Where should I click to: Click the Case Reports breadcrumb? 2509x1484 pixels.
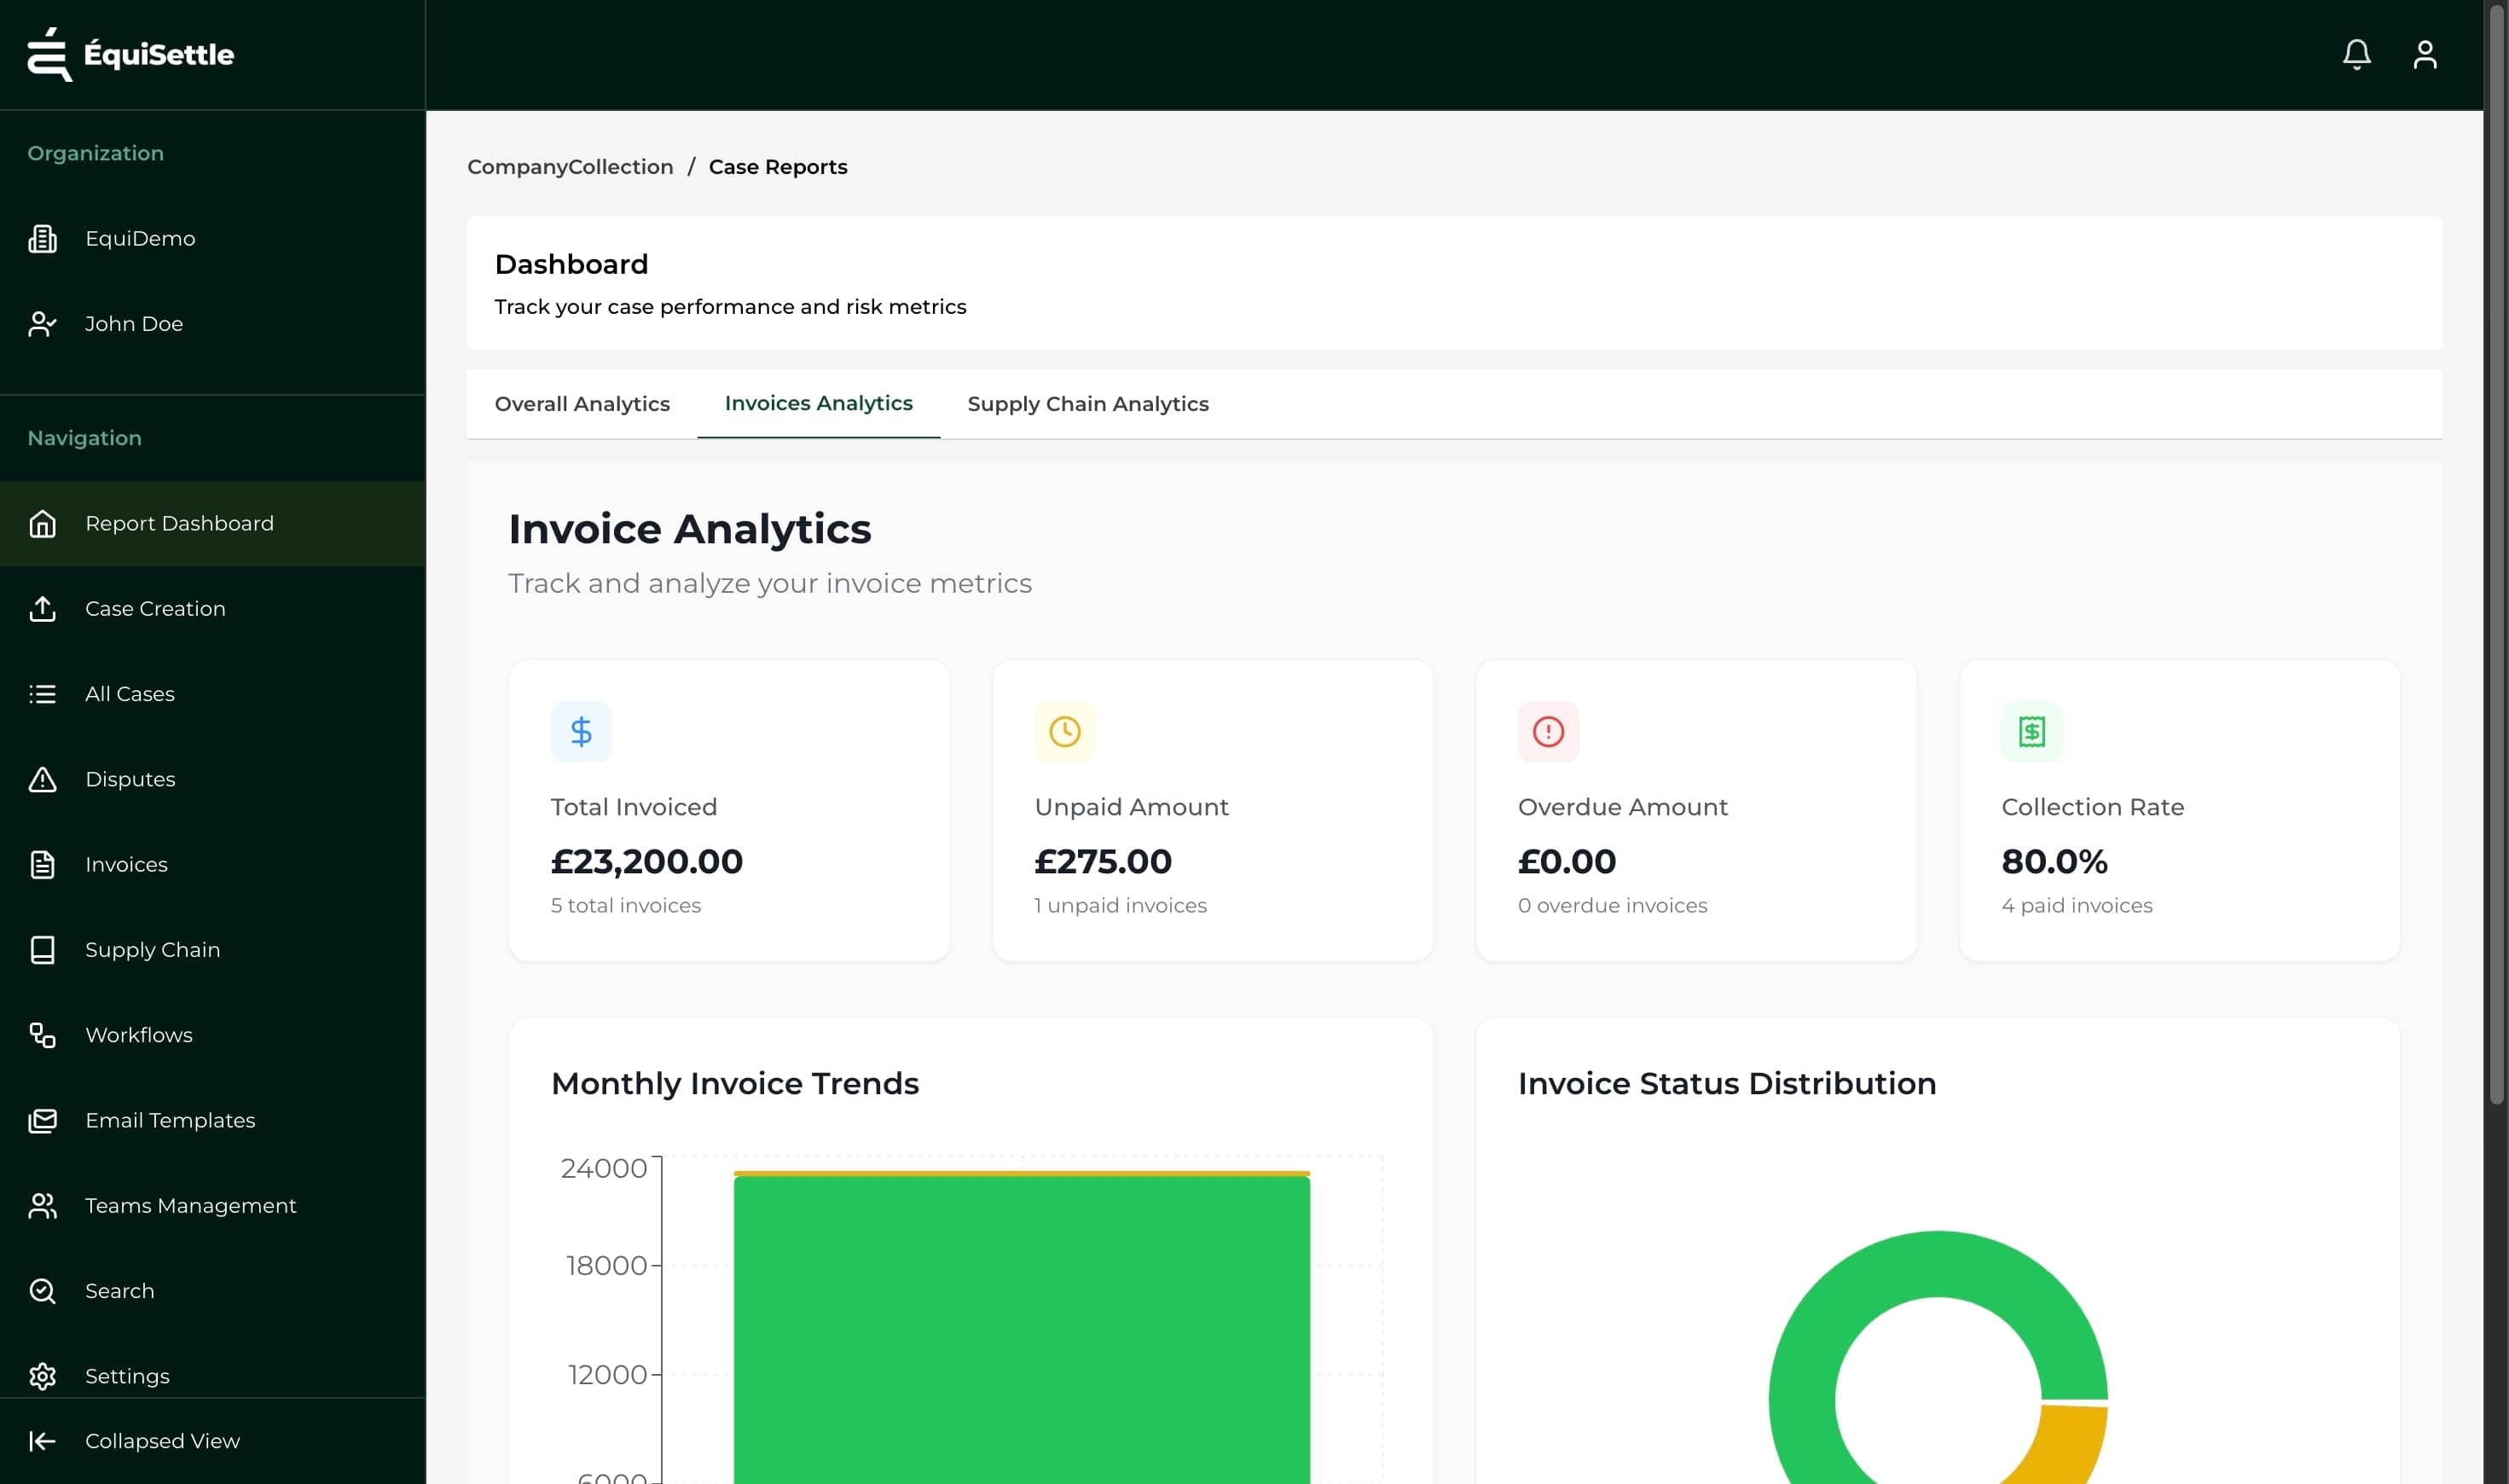pos(778,167)
